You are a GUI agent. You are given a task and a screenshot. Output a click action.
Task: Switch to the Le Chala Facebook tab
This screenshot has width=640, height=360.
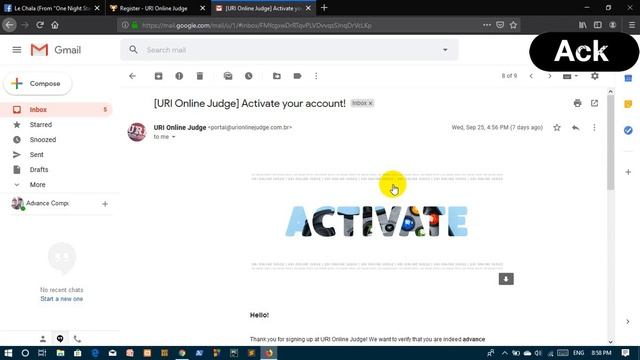(x=51, y=8)
